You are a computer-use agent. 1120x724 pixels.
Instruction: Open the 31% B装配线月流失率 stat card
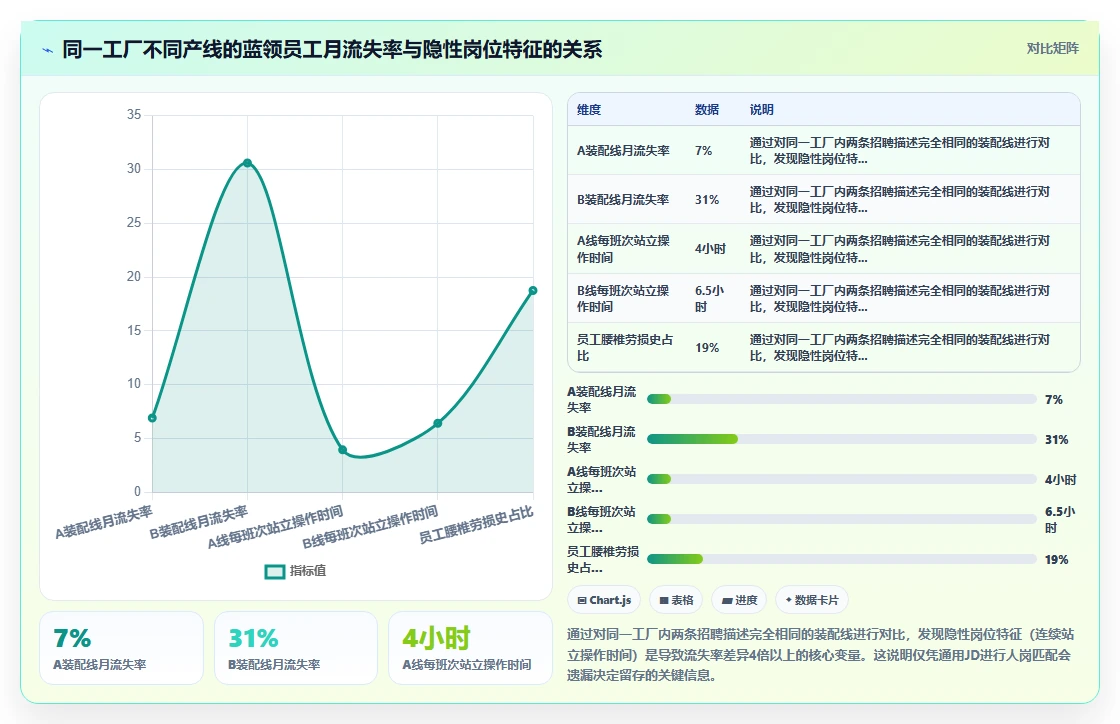click(x=296, y=648)
